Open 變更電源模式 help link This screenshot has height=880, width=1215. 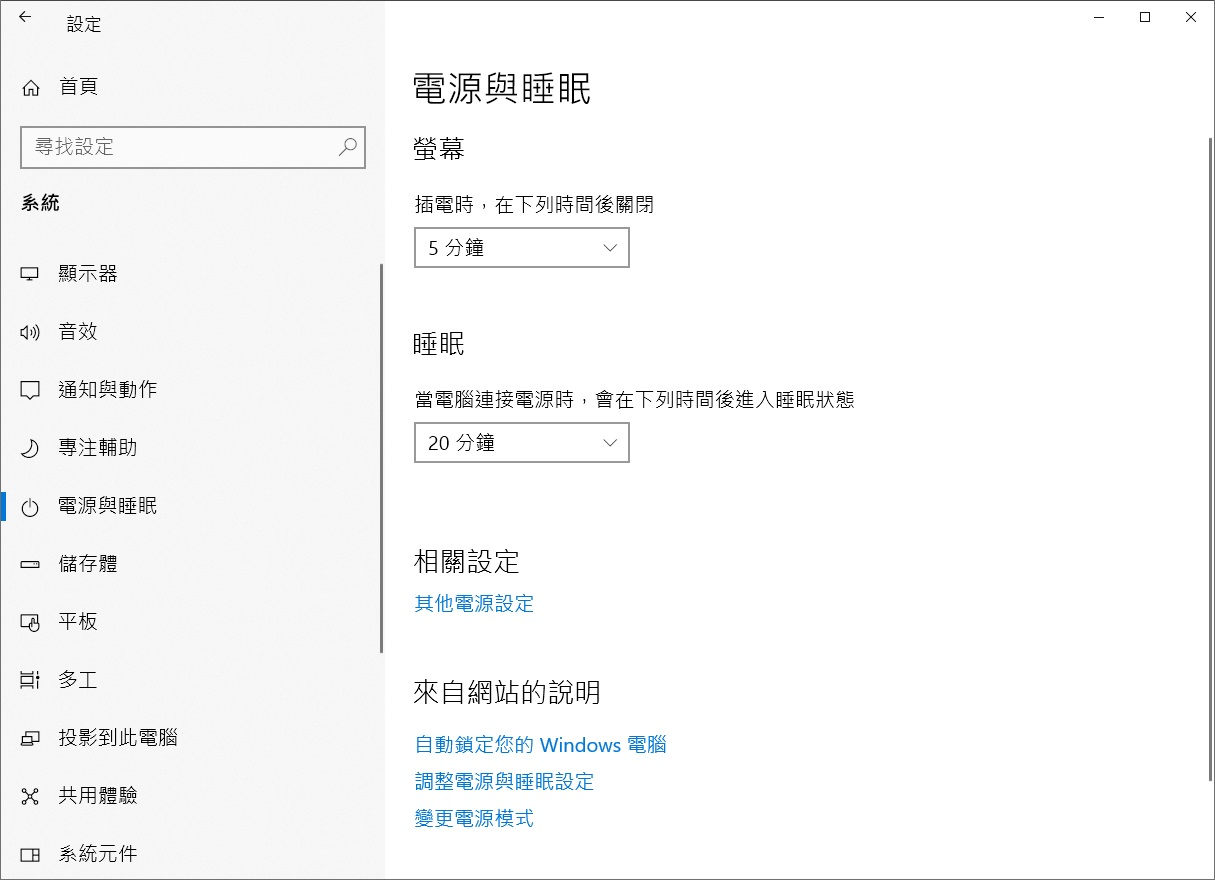click(474, 819)
